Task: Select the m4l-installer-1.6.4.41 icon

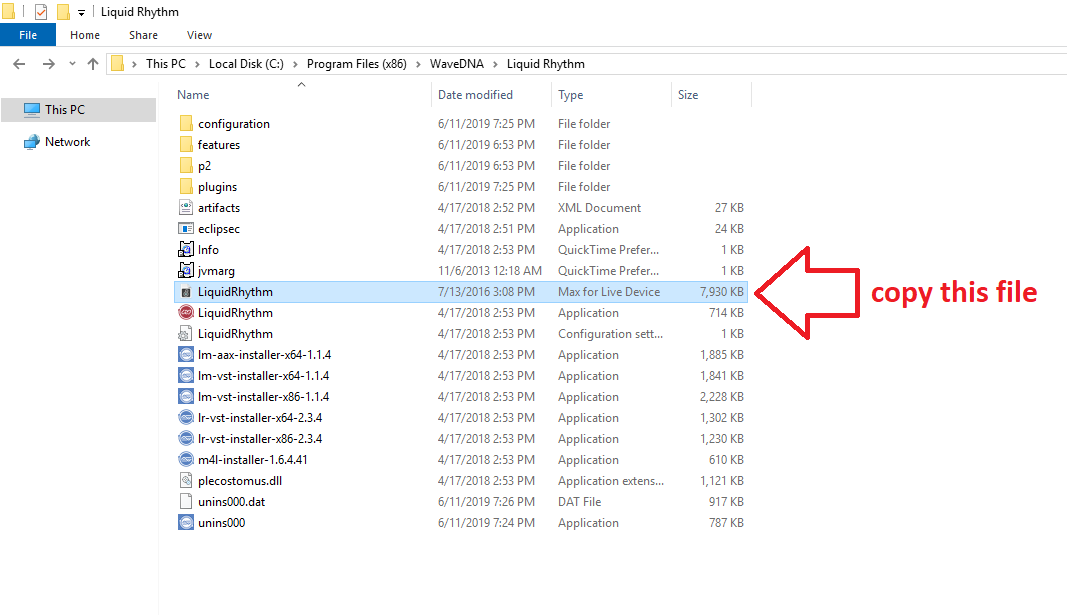Action: 186,460
